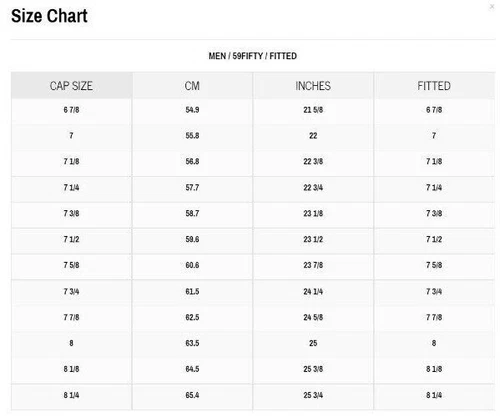Viewport: 500px width, 417px height.
Task: Click the CAP SIZE column header
Action: [x=71, y=86]
